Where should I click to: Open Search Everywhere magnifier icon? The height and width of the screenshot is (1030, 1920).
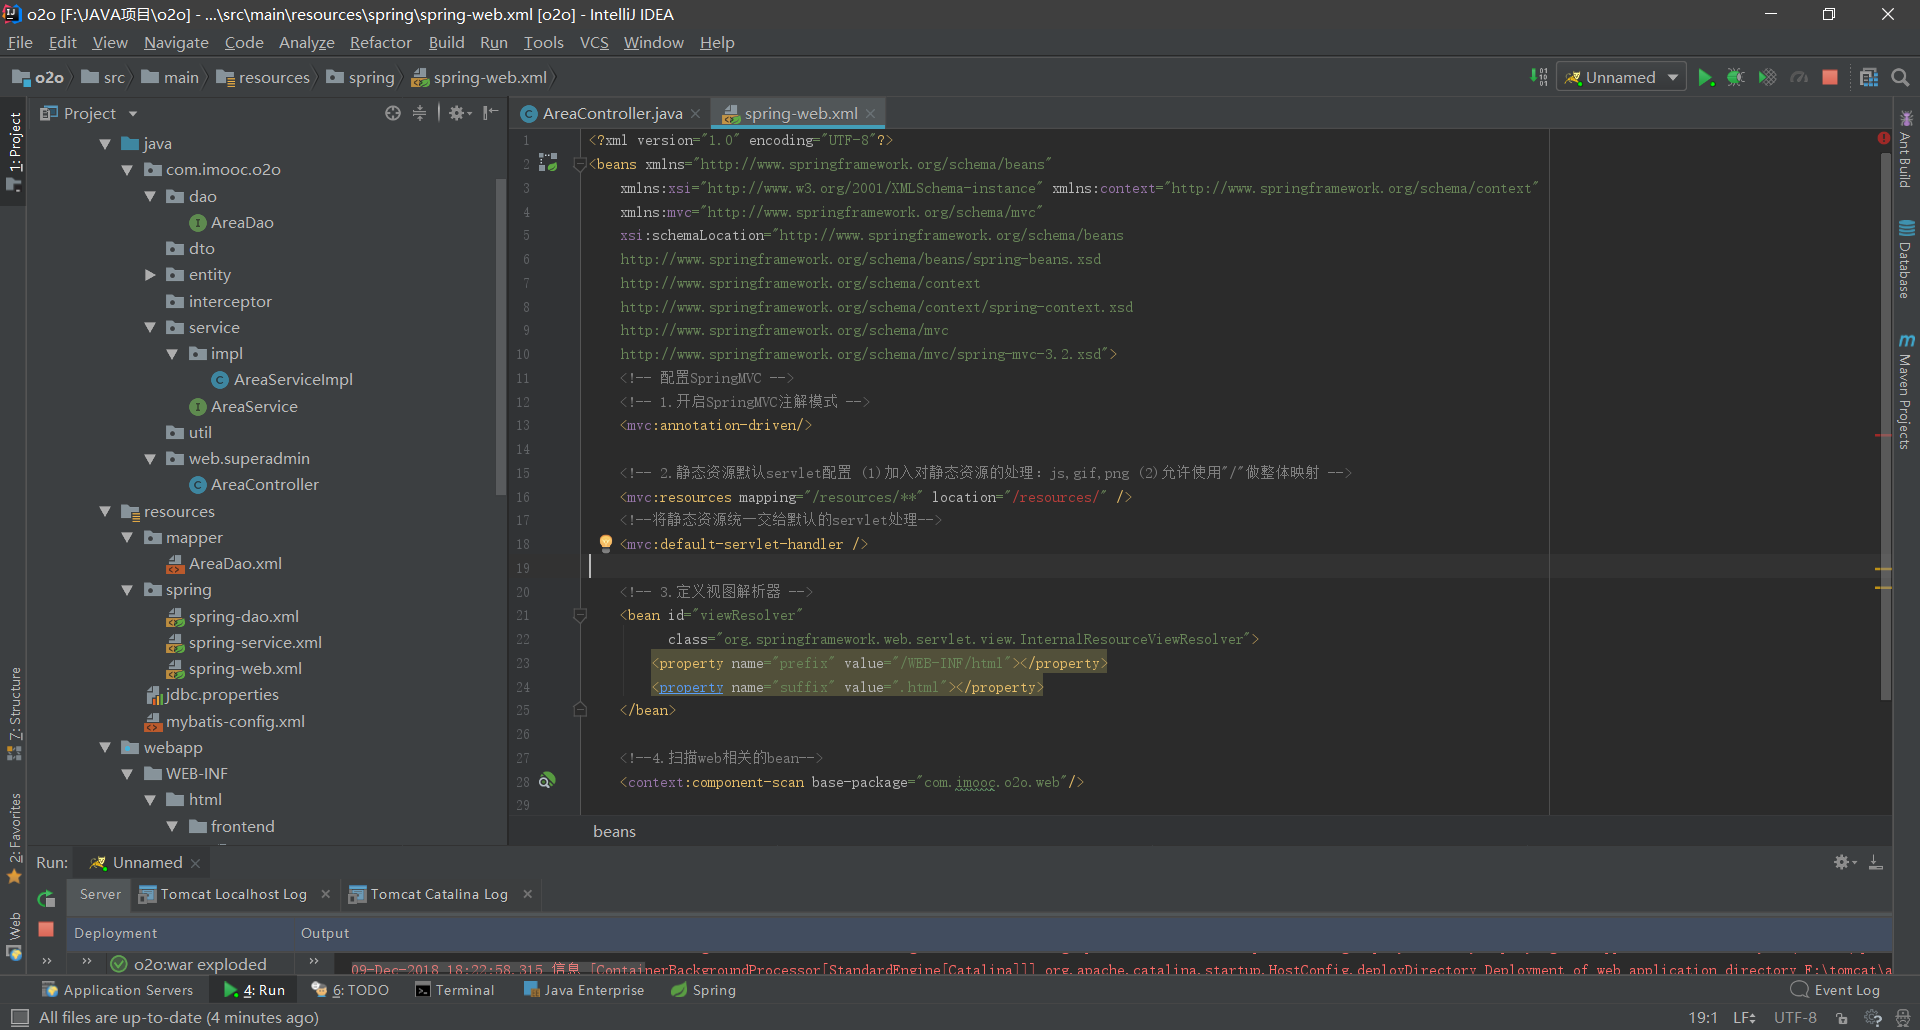coord(1901,78)
